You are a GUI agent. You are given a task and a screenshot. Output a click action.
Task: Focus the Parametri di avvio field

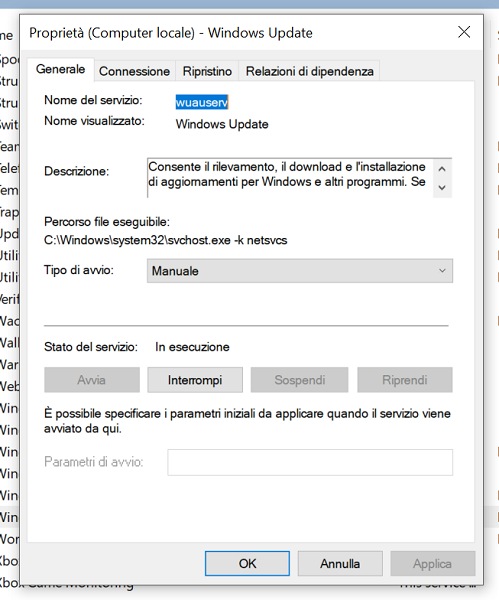coord(310,462)
